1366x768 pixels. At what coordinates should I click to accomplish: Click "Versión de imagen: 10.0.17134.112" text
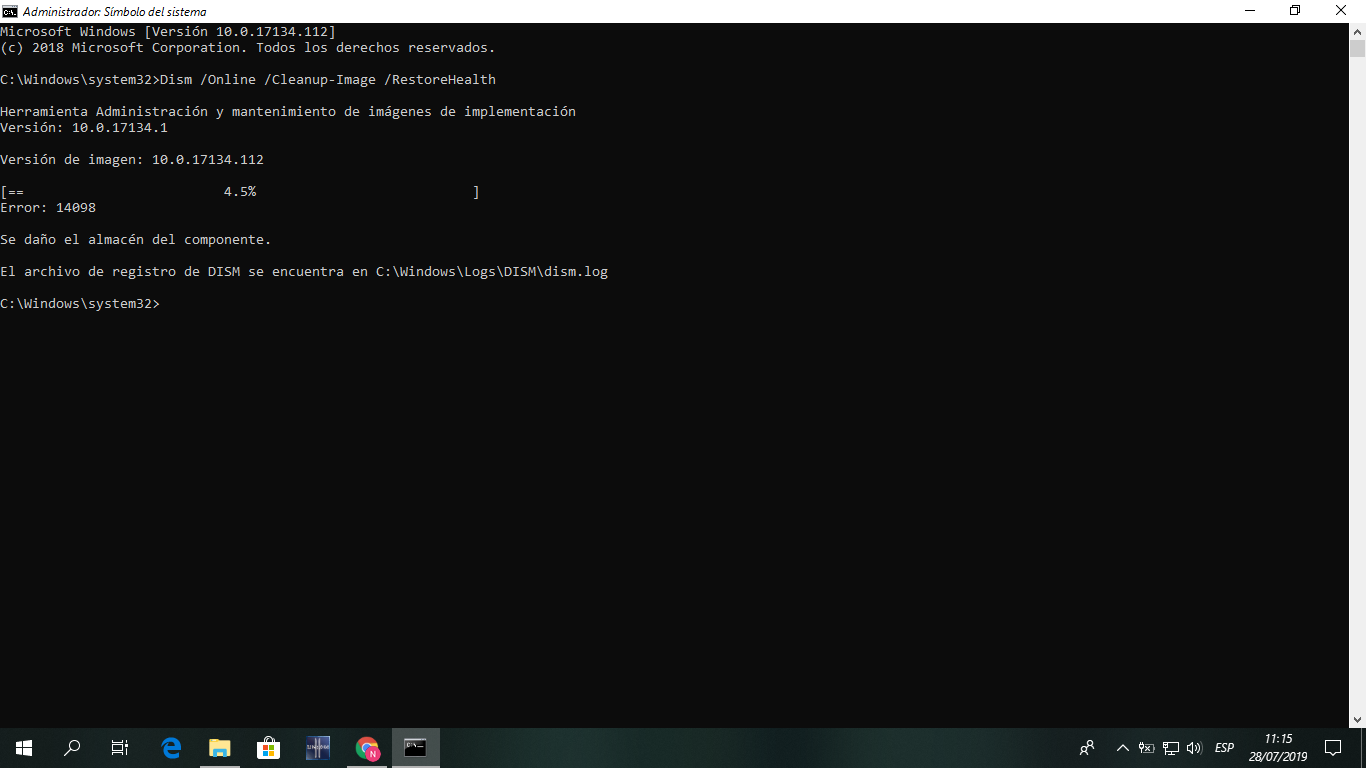[x=132, y=160]
